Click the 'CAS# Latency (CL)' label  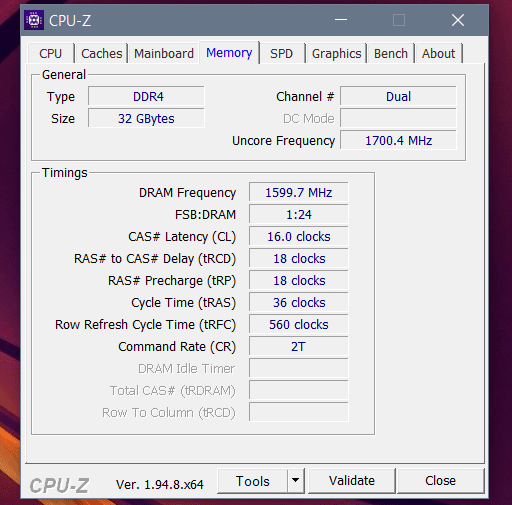click(x=182, y=237)
